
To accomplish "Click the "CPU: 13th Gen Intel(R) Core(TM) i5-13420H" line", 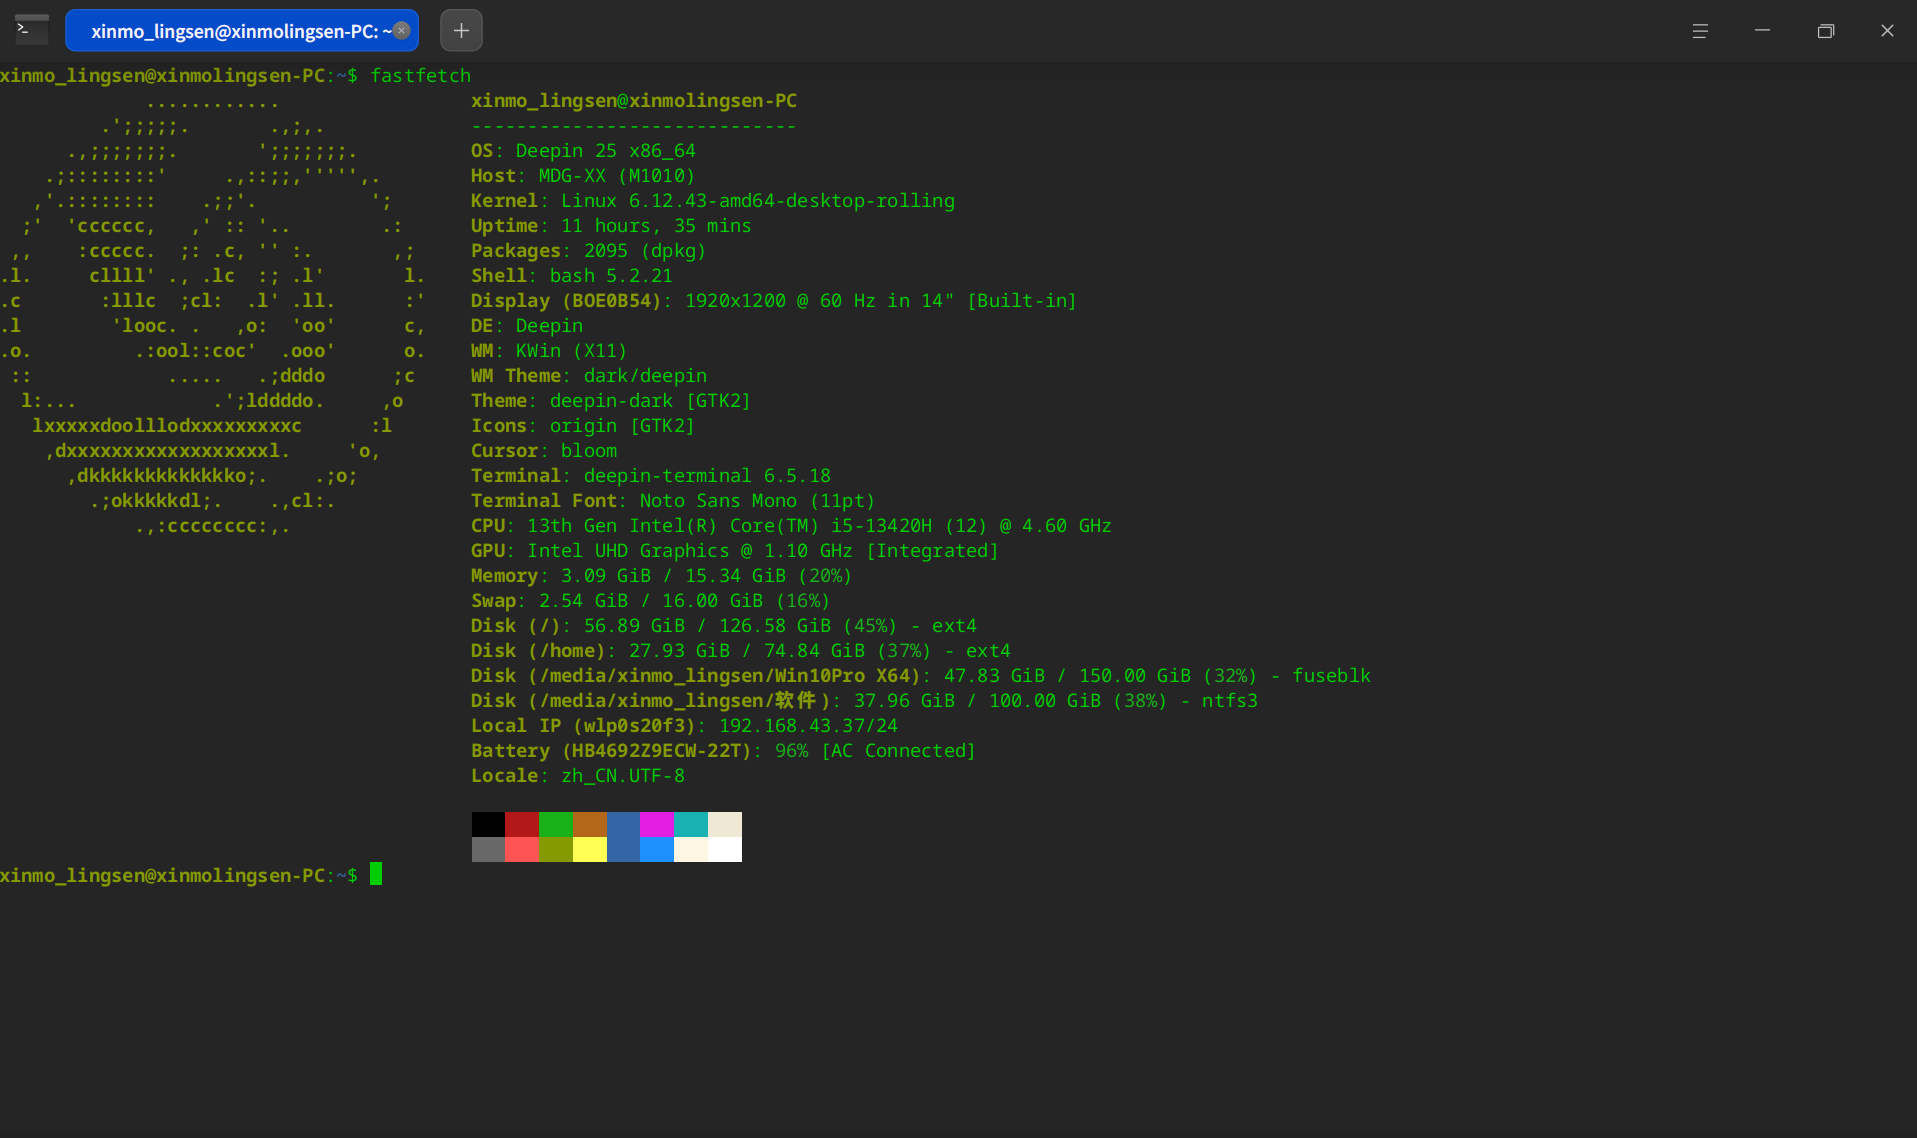I will click(791, 525).
